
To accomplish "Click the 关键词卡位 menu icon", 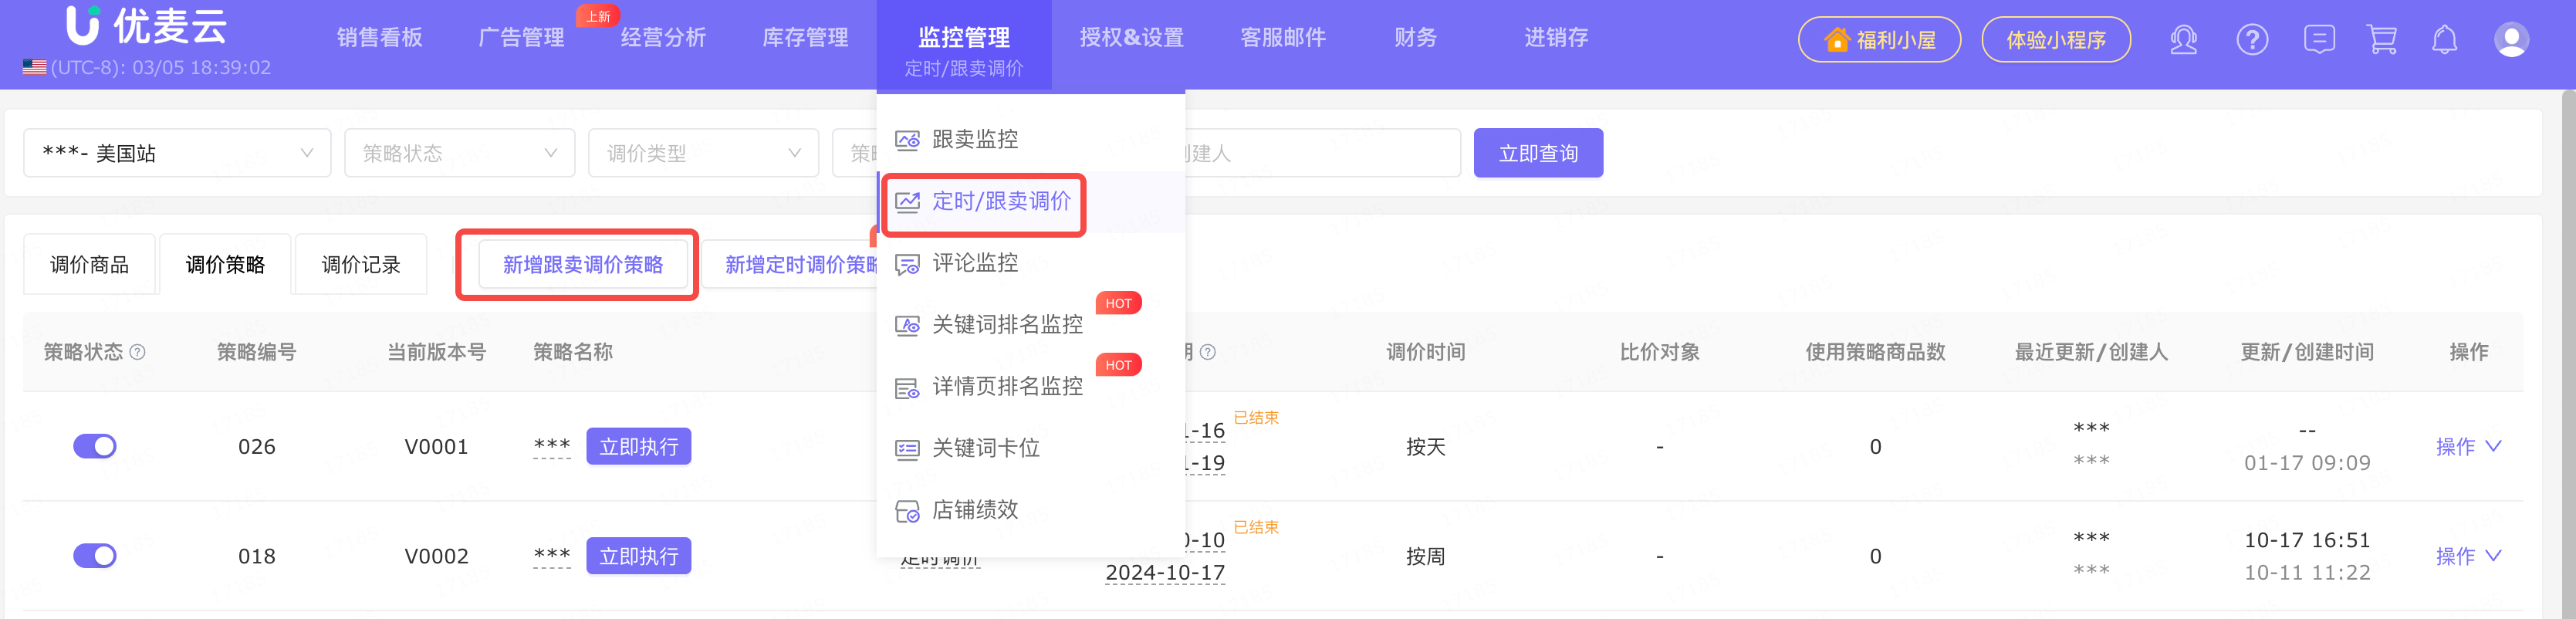I will [907, 449].
